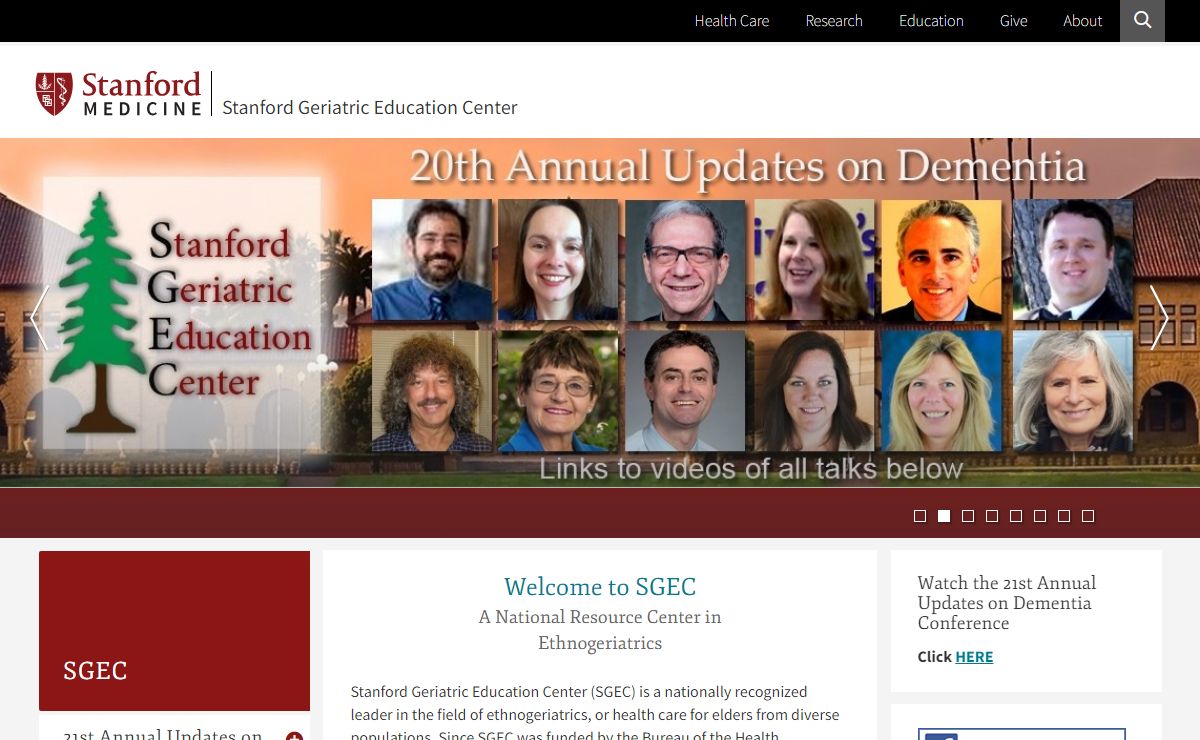
Task: Open the Education menu
Action: click(931, 20)
